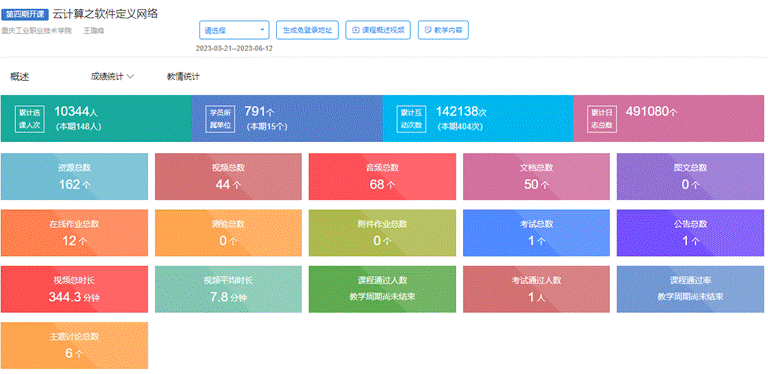Click the 重庆工业职业技术学院 college name
This screenshot has height=374, width=768.
coord(37,31)
